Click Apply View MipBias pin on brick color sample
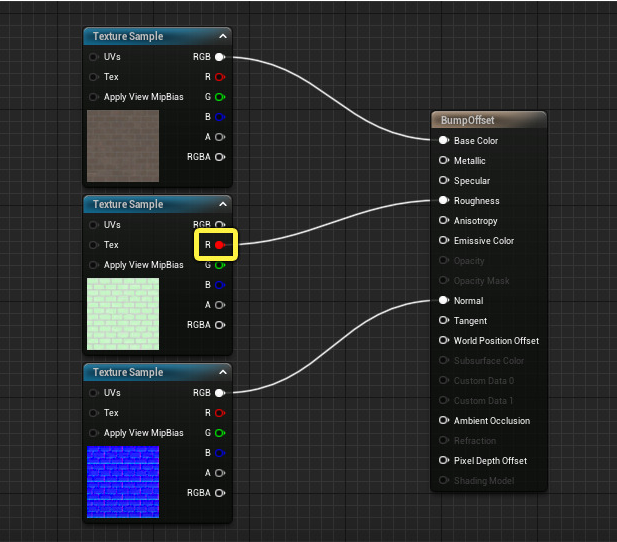The width and height of the screenshot is (617, 542). [93, 97]
